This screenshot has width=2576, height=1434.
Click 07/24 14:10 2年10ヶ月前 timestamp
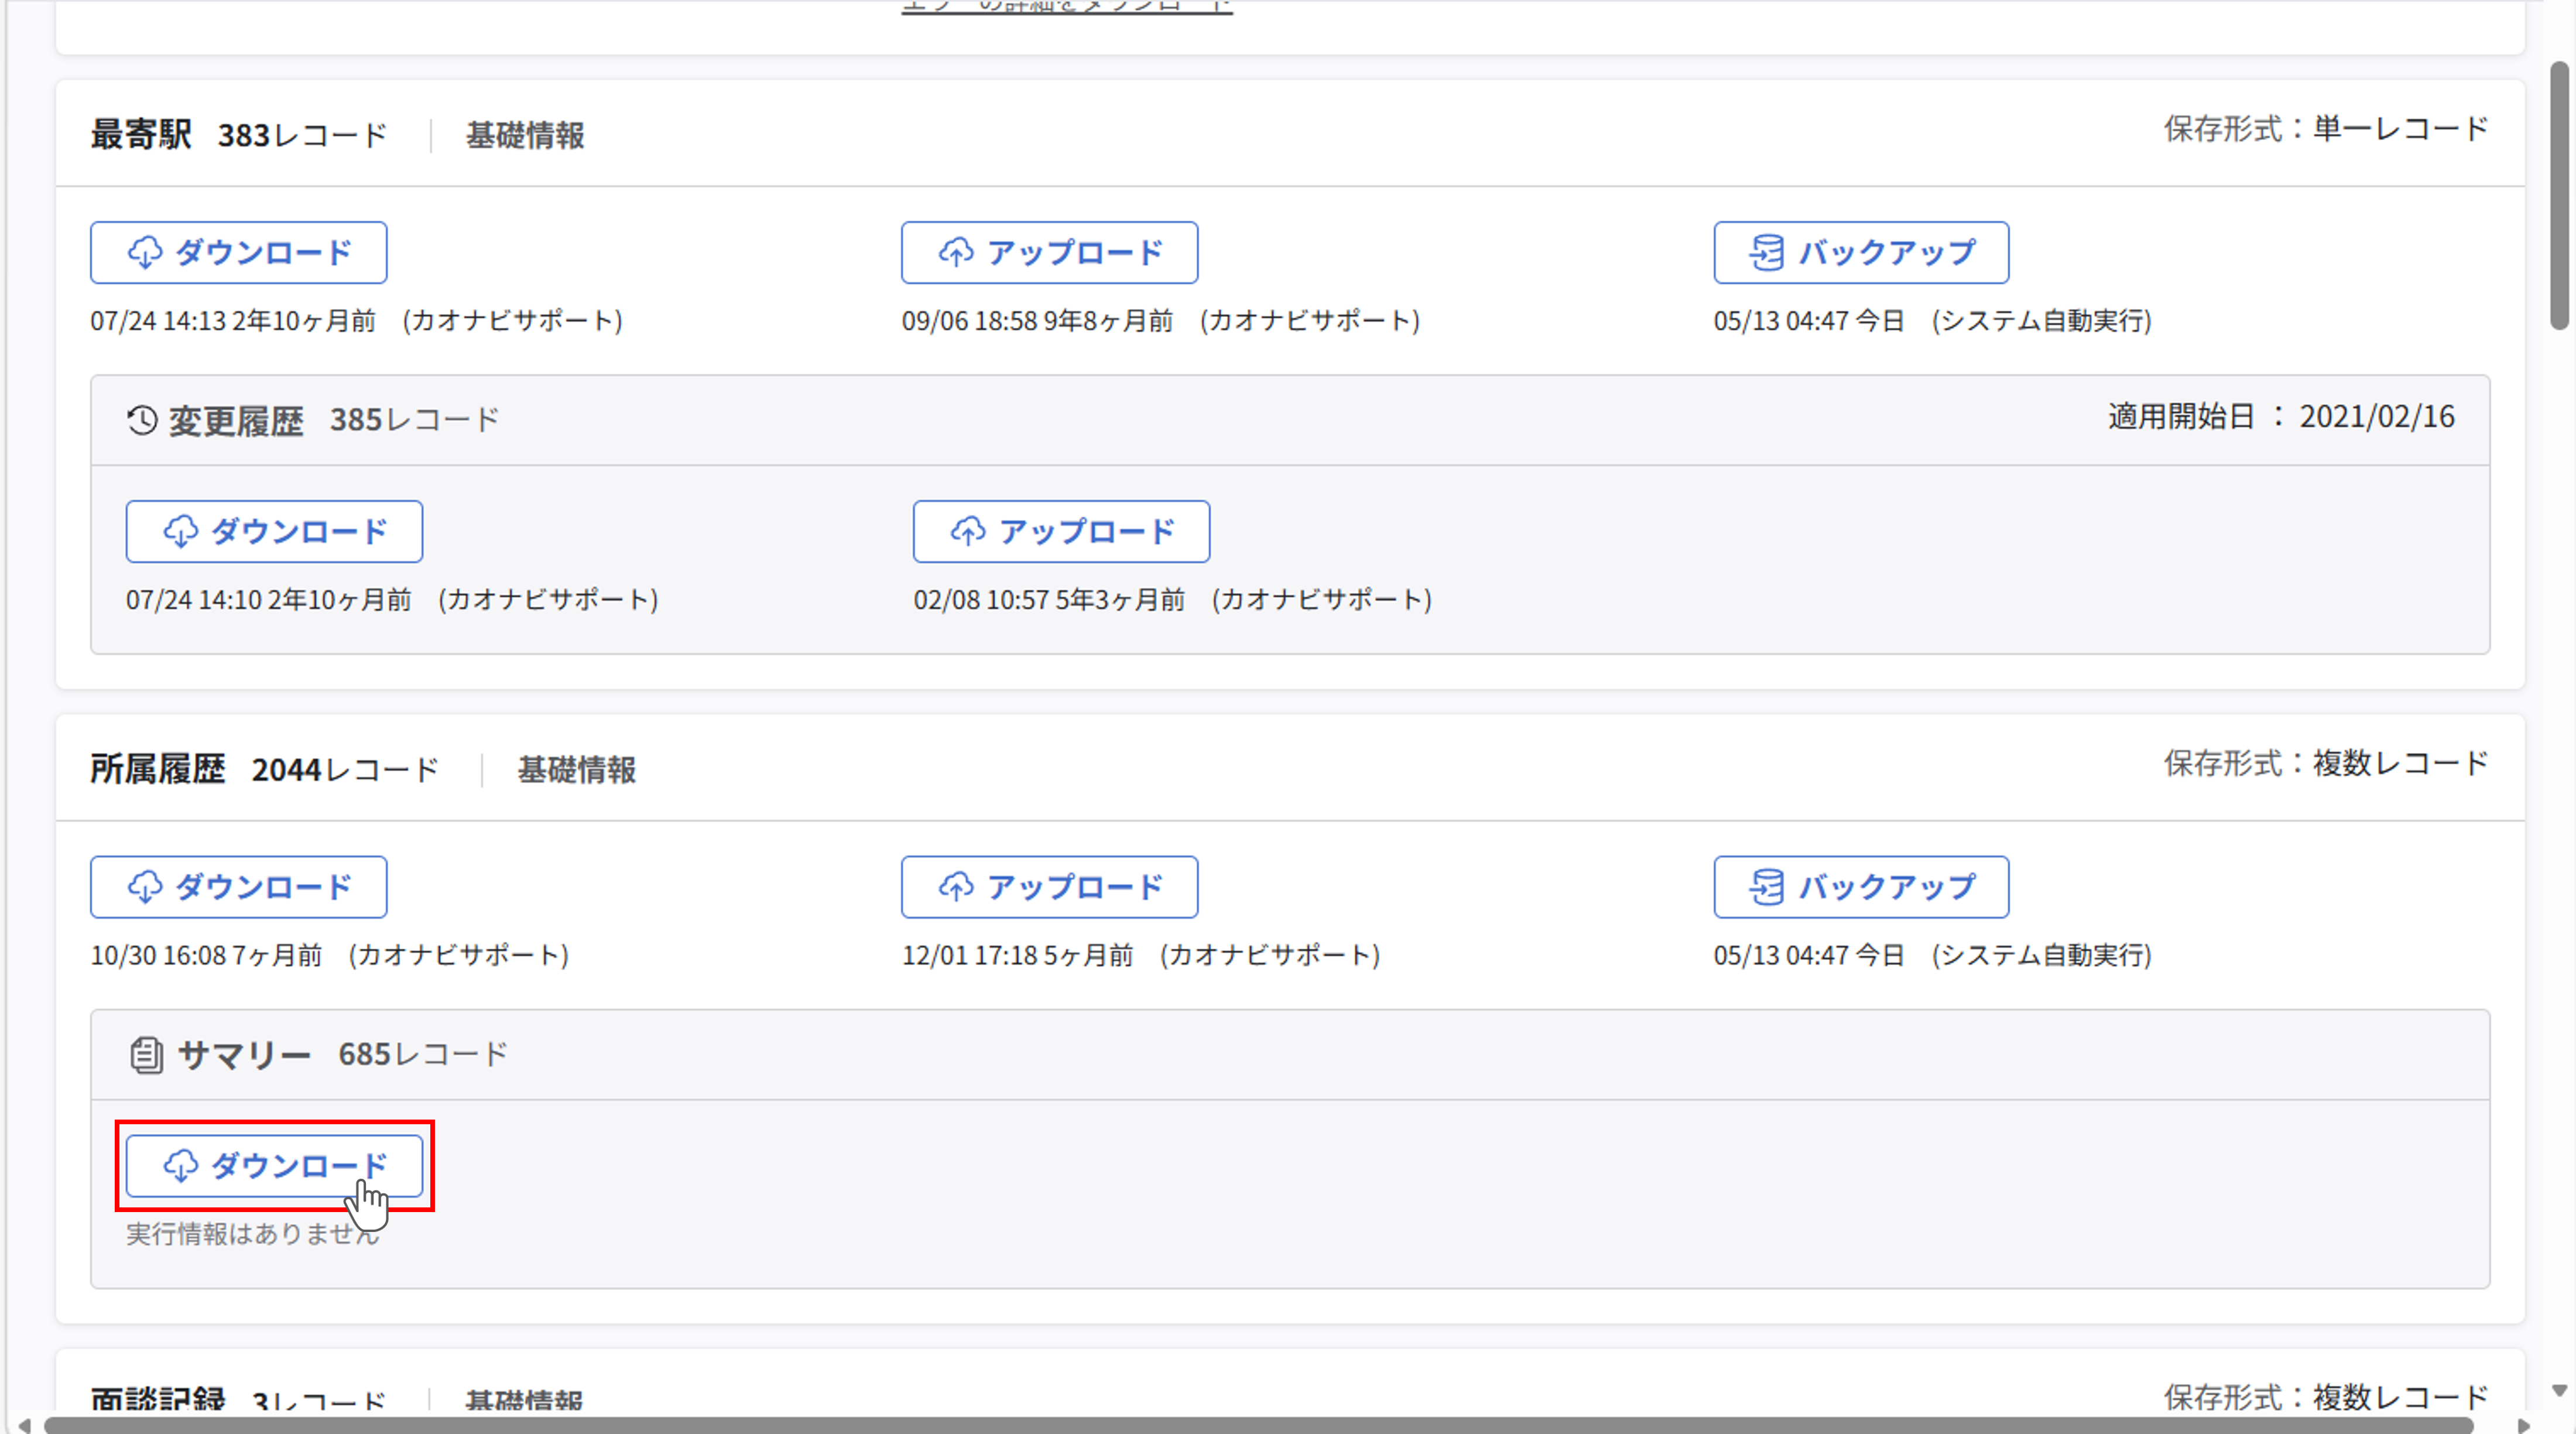pyautogui.click(x=269, y=600)
